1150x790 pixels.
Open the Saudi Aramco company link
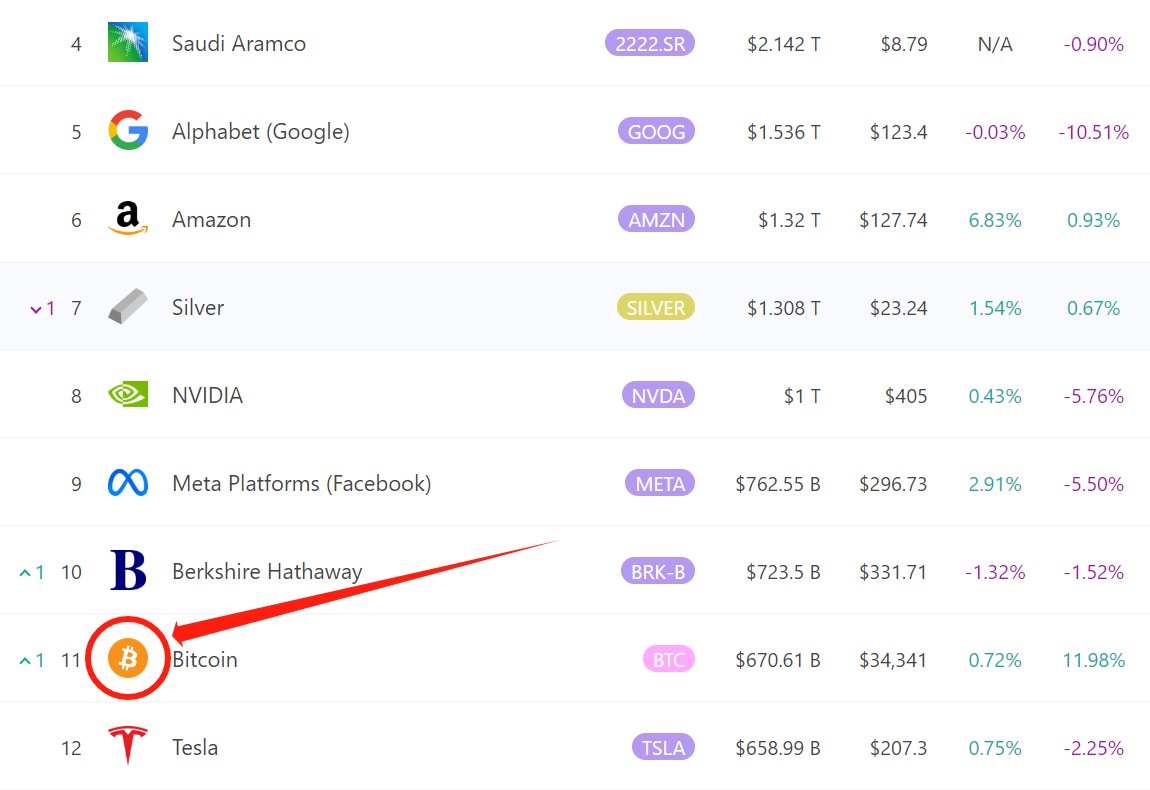(238, 44)
